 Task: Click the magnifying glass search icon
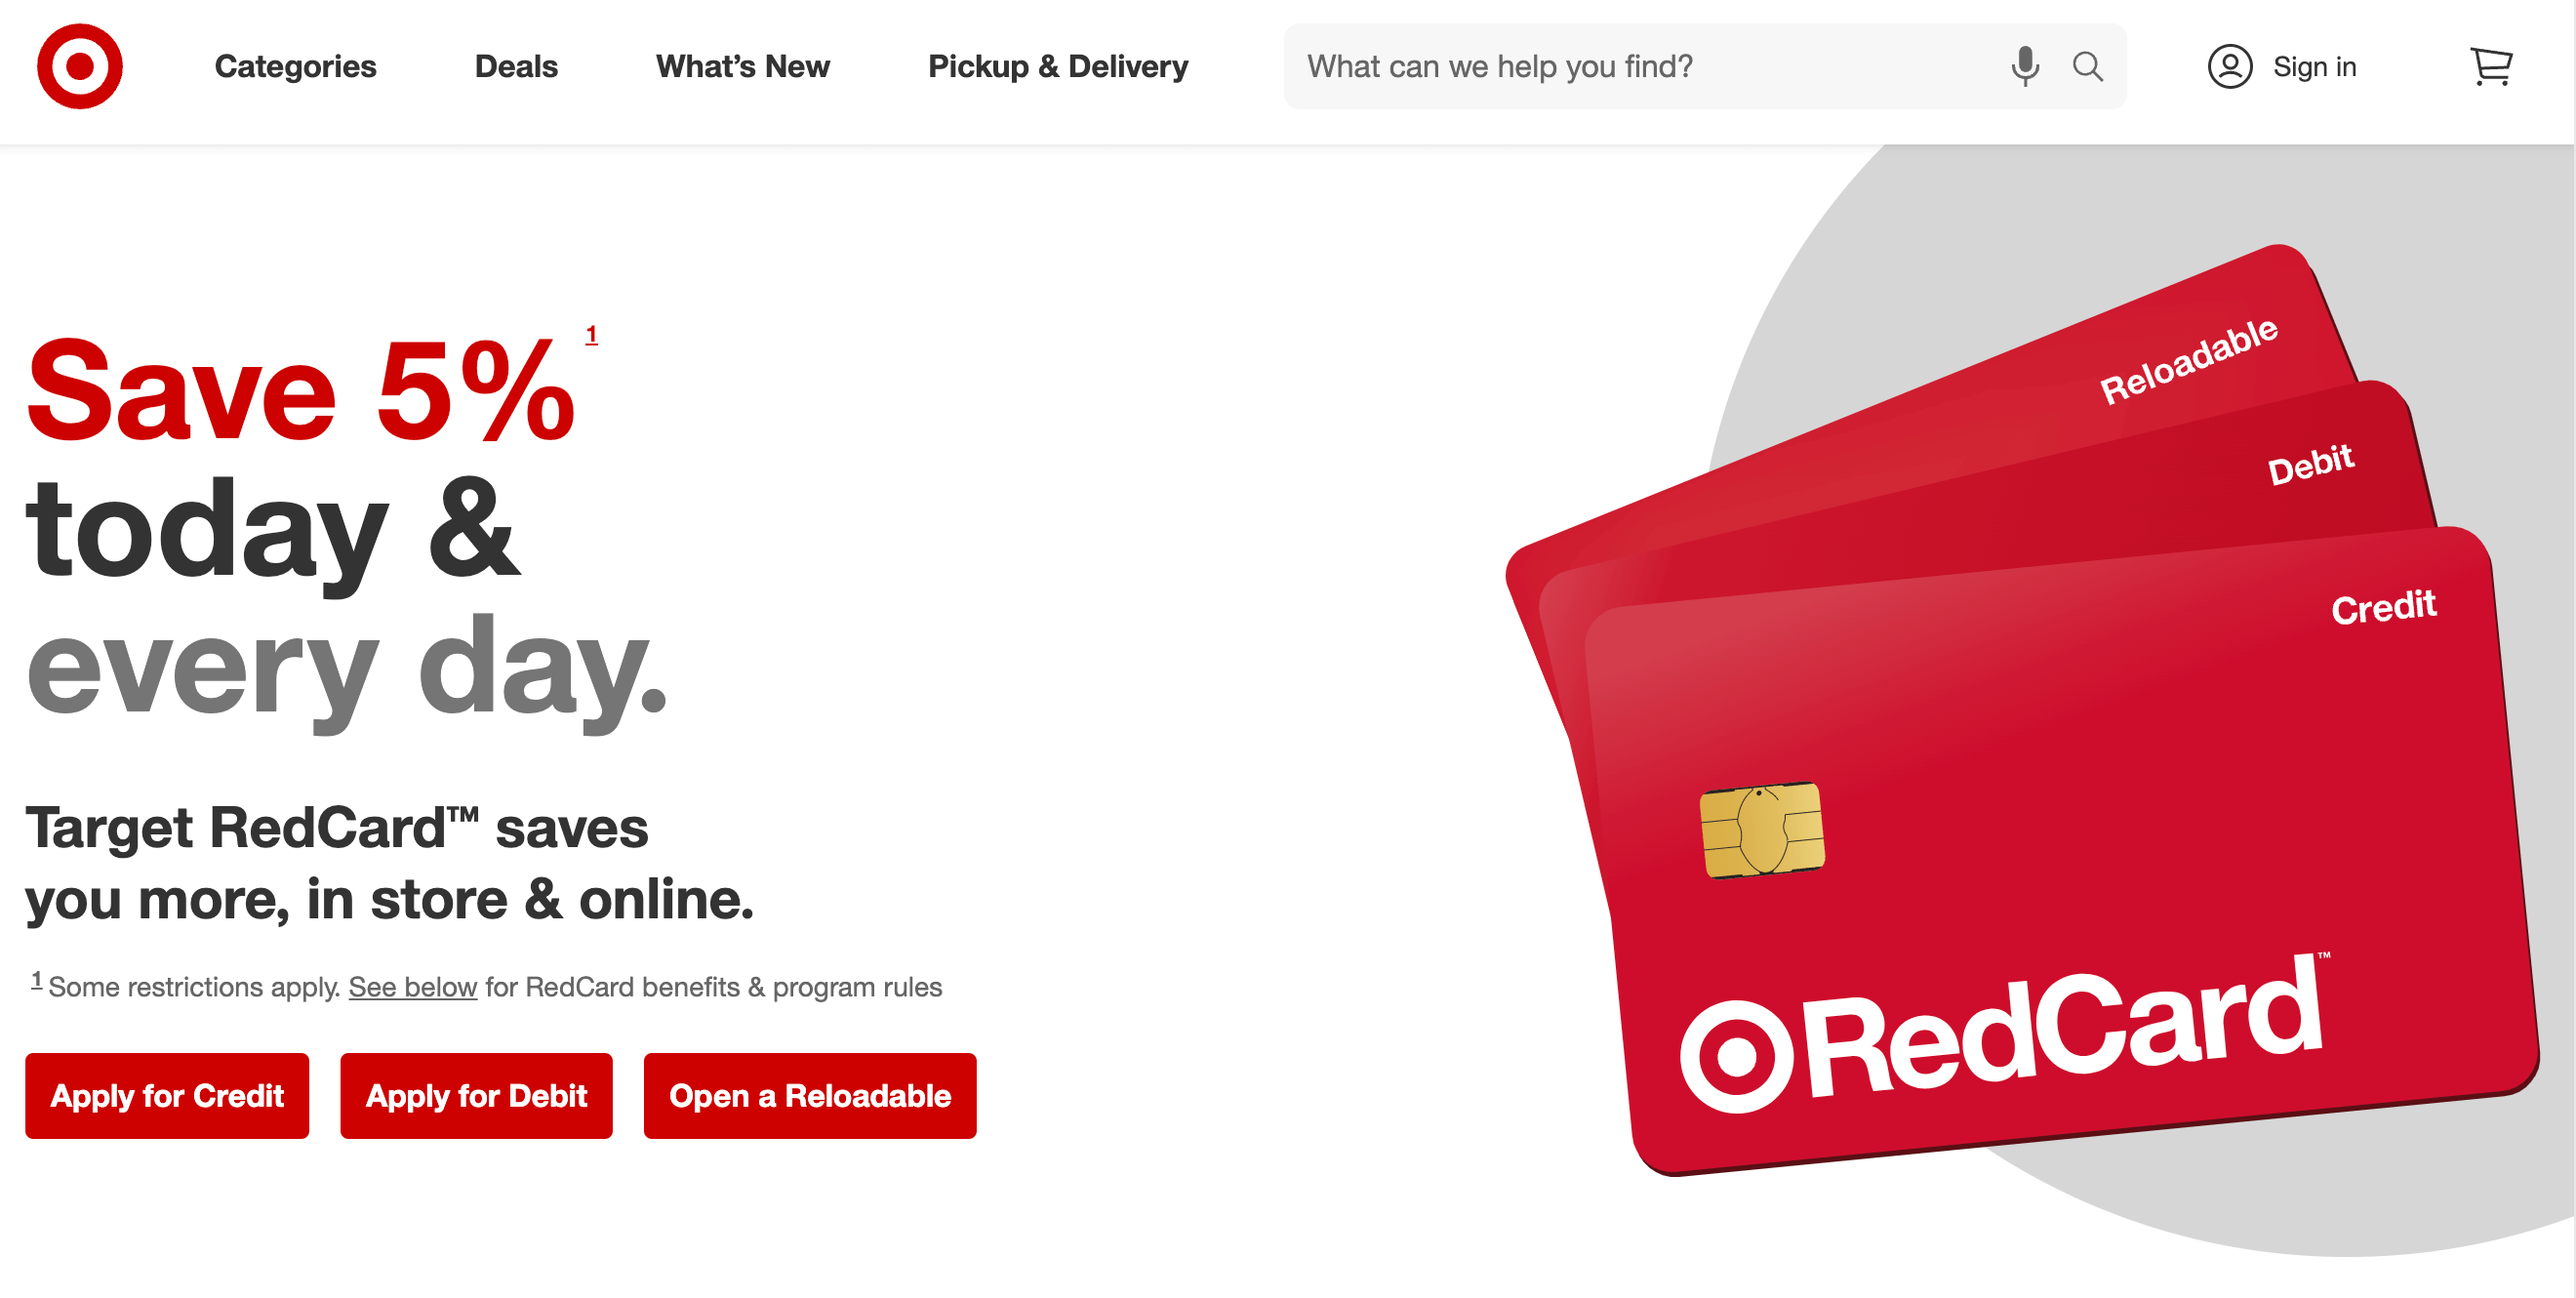click(x=2088, y=66)
